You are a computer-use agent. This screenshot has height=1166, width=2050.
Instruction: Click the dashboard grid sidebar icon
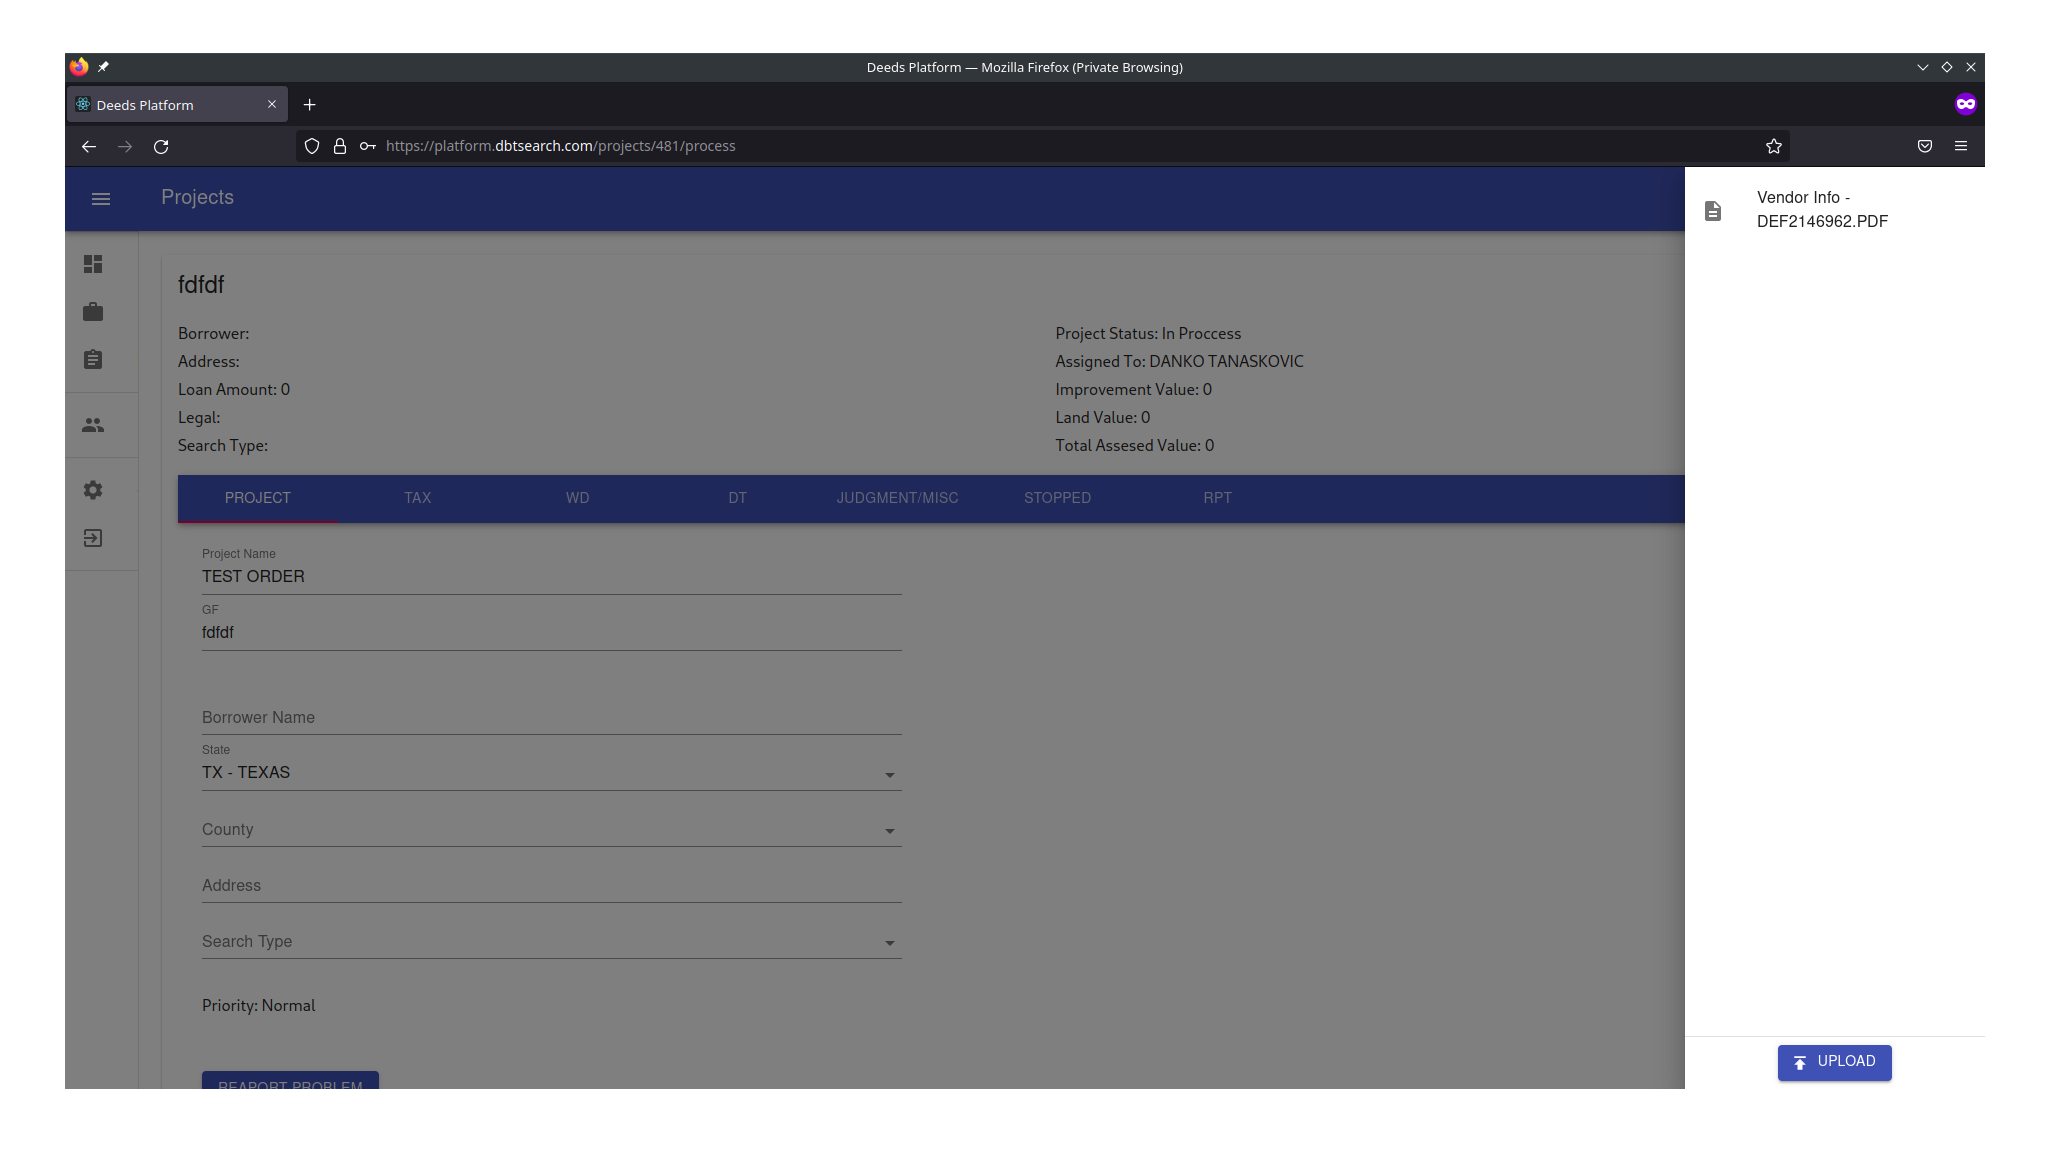(x=93, y=264)
